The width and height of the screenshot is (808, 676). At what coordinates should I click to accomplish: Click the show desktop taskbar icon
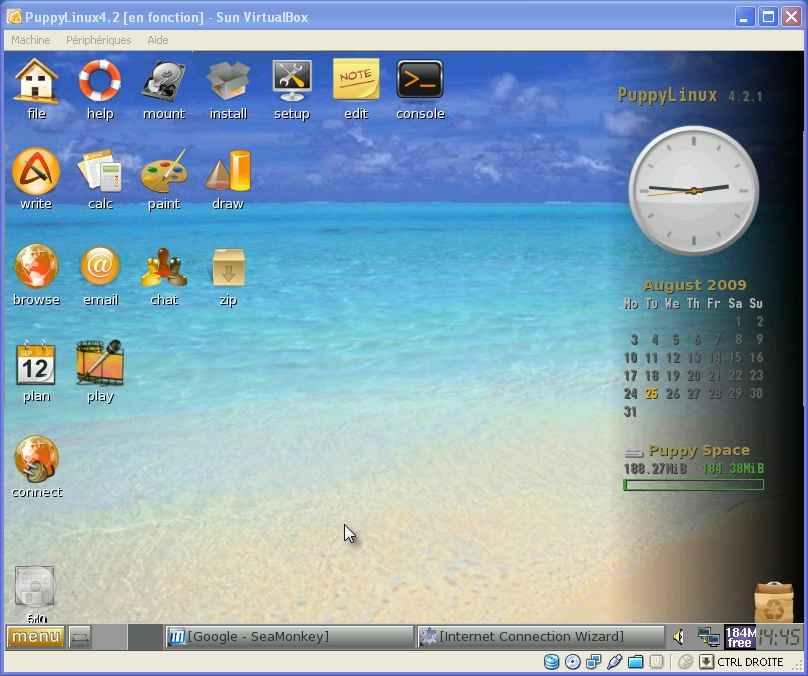(79, 637)
